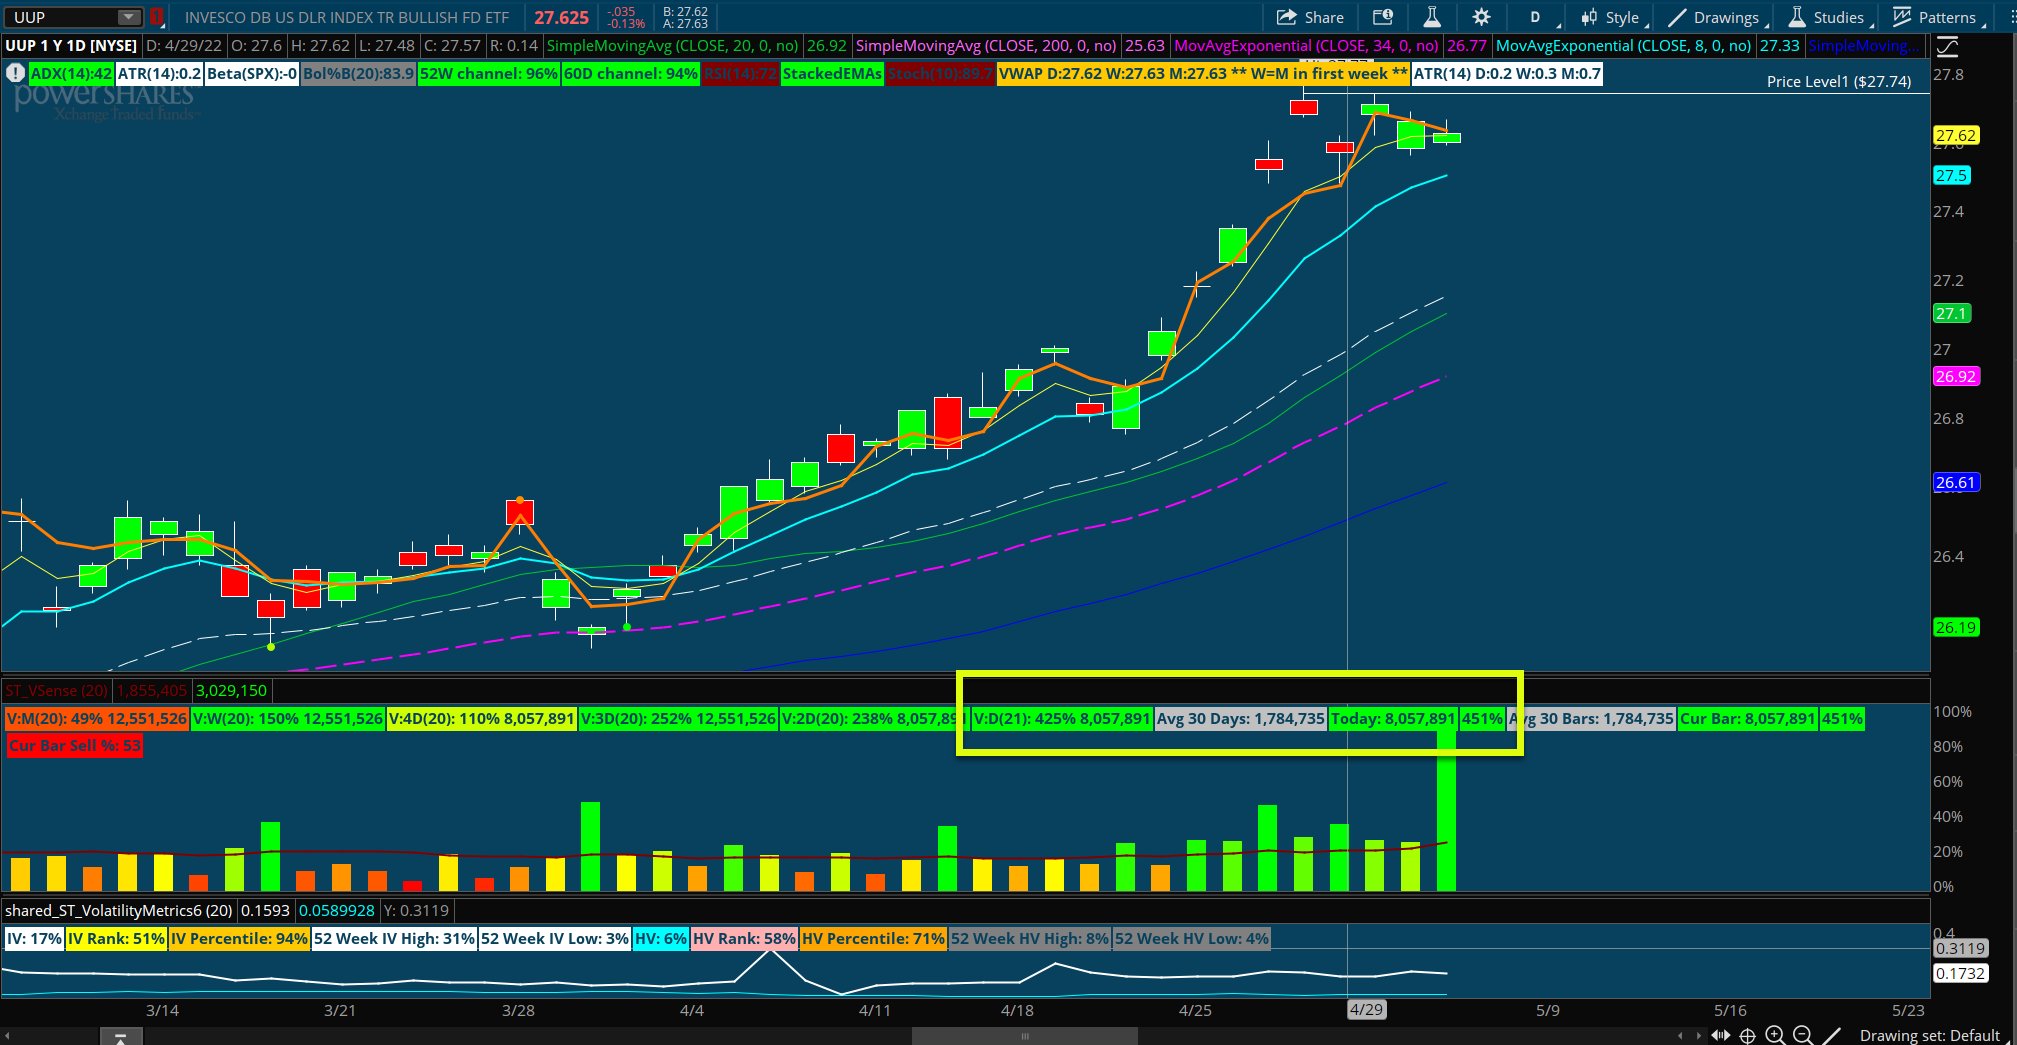
Task: Grab the horizontal chart scrollbar thumb
Action: coord(1024,1036)
